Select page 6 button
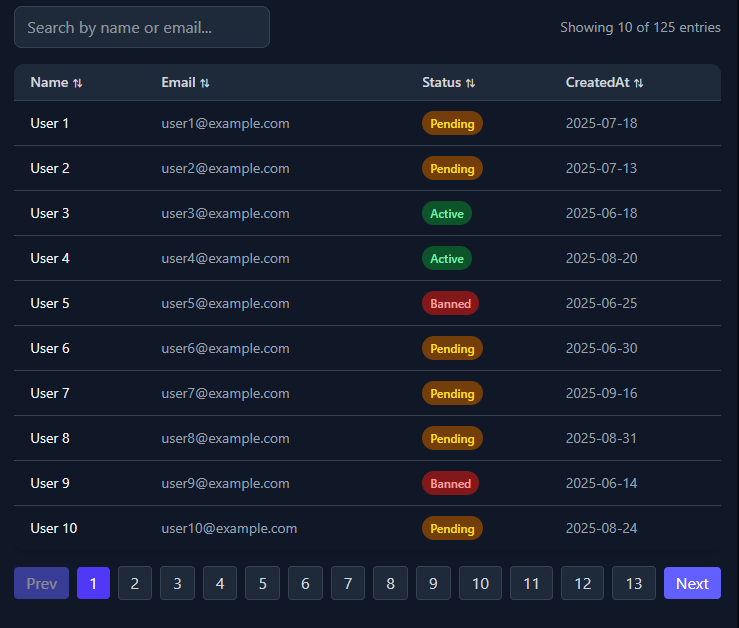 305,583
